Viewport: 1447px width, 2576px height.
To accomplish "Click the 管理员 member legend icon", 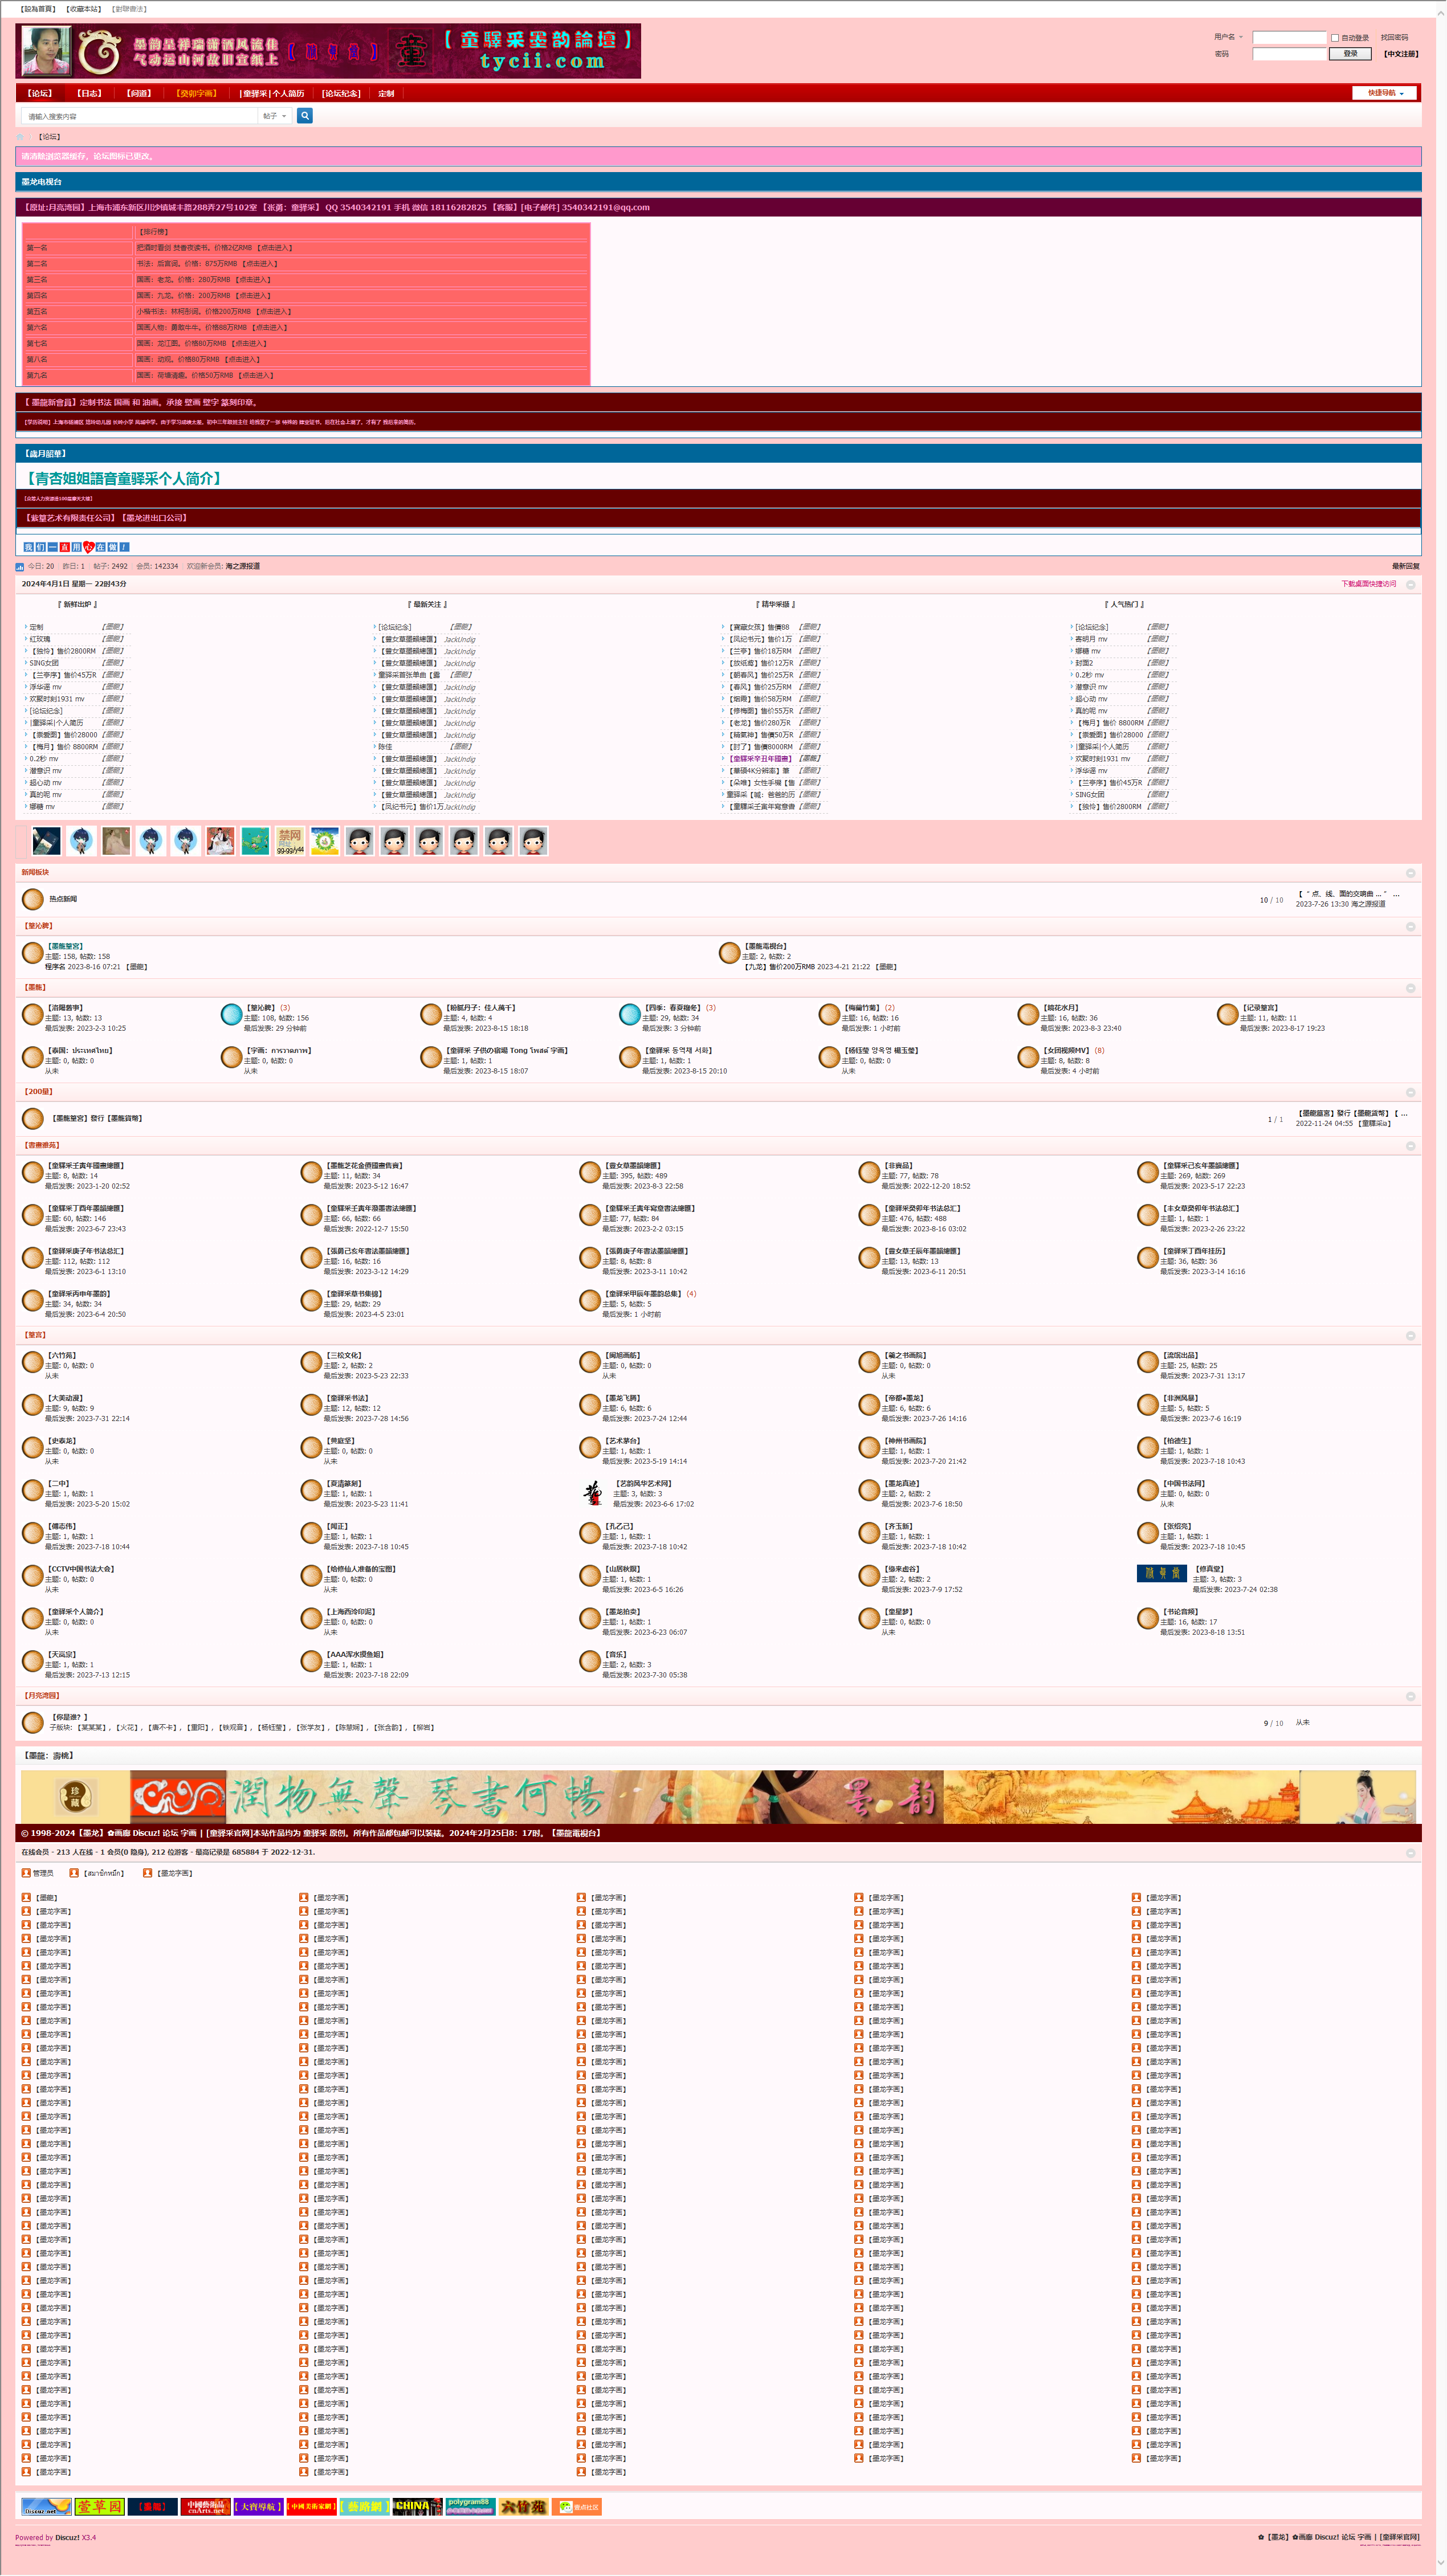I will (26, 1873).
